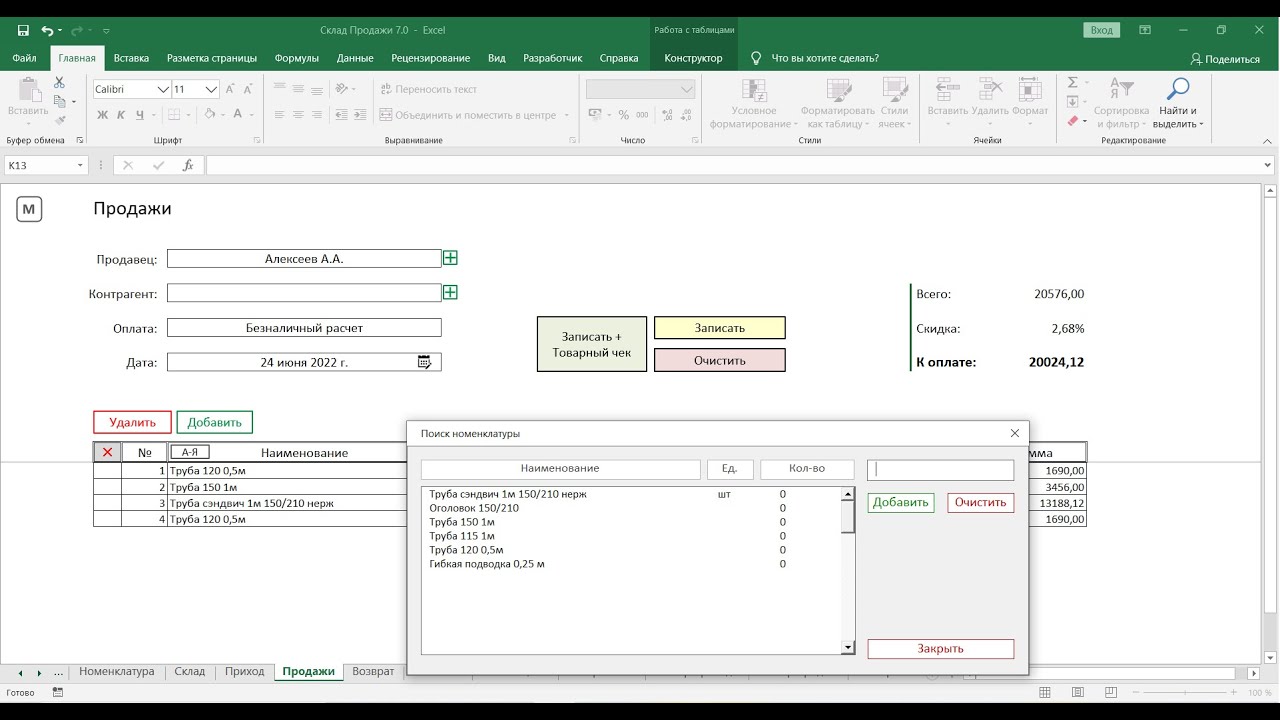
Task: Switch to Page Layout view in status bar
Action: 1078,692
